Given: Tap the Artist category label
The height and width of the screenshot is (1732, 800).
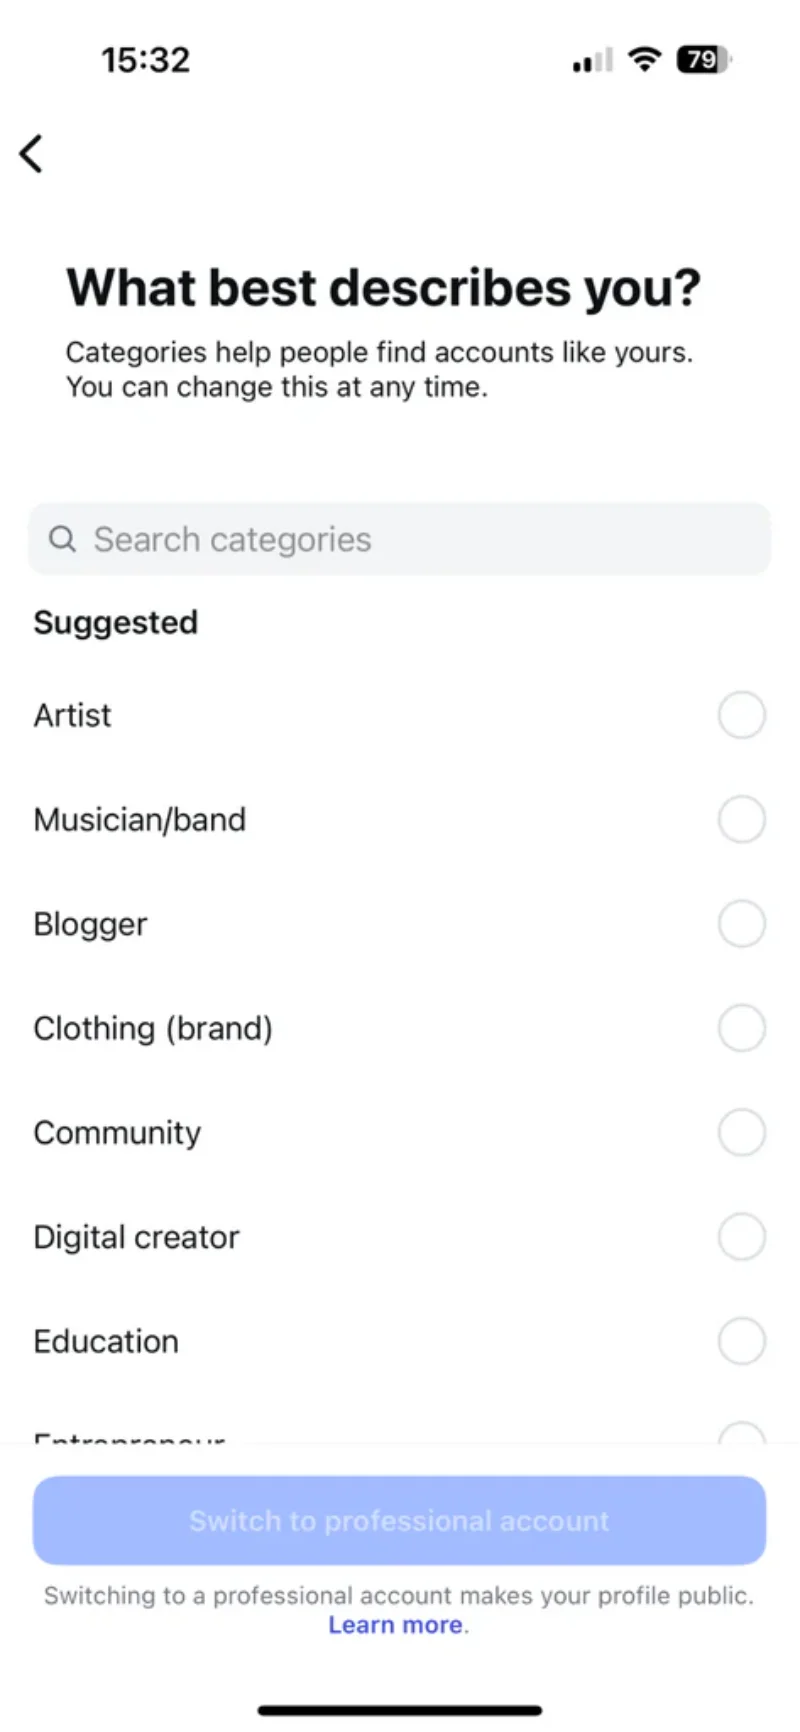Looking at the screenshot, I should pos(72,715).
